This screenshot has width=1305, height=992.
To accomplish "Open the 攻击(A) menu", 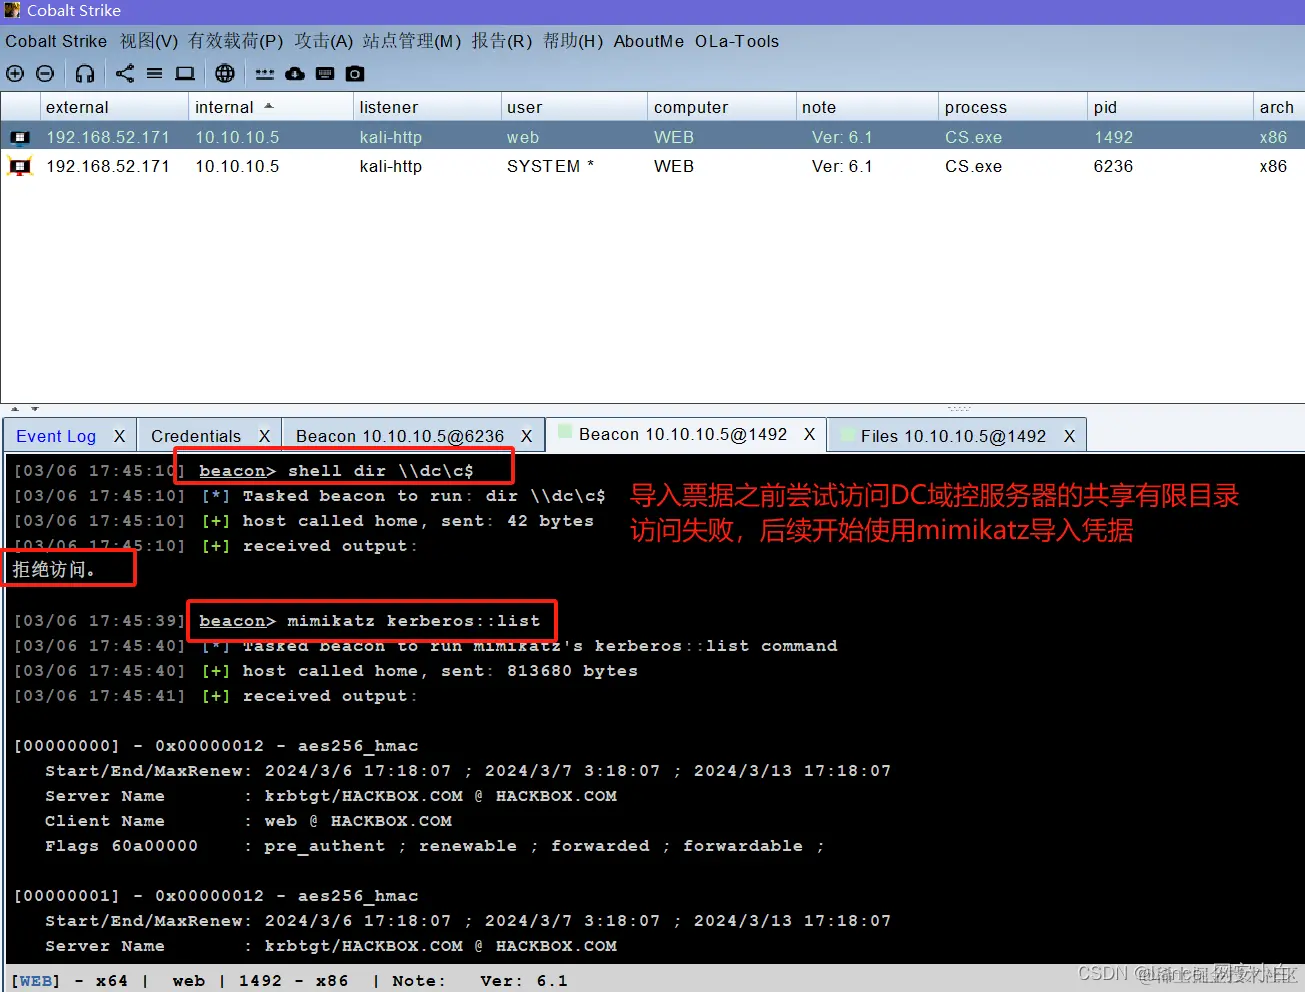I will tap(324, 41).
